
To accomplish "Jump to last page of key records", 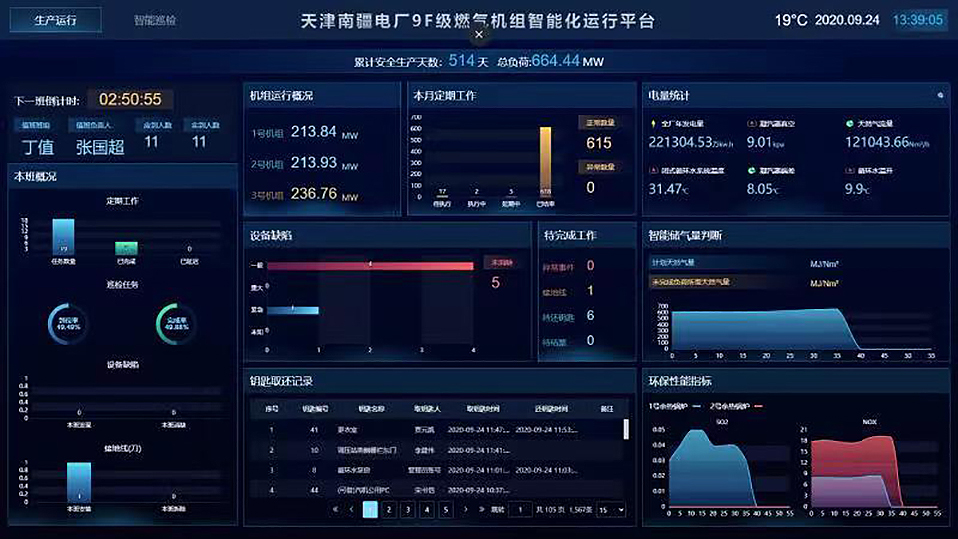I will 481,509.
